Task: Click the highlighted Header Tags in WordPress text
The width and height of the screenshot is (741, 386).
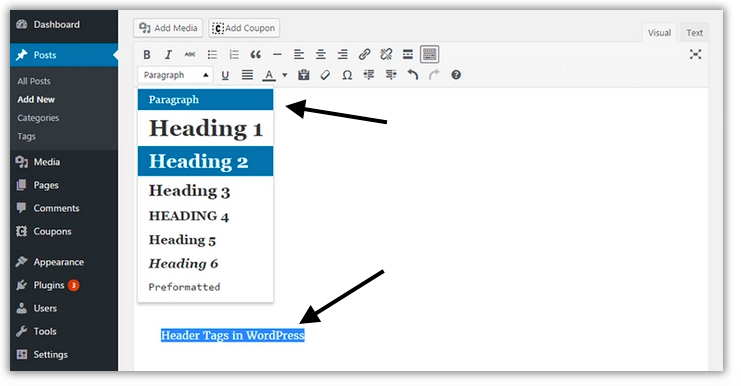Action: [233, 335]
